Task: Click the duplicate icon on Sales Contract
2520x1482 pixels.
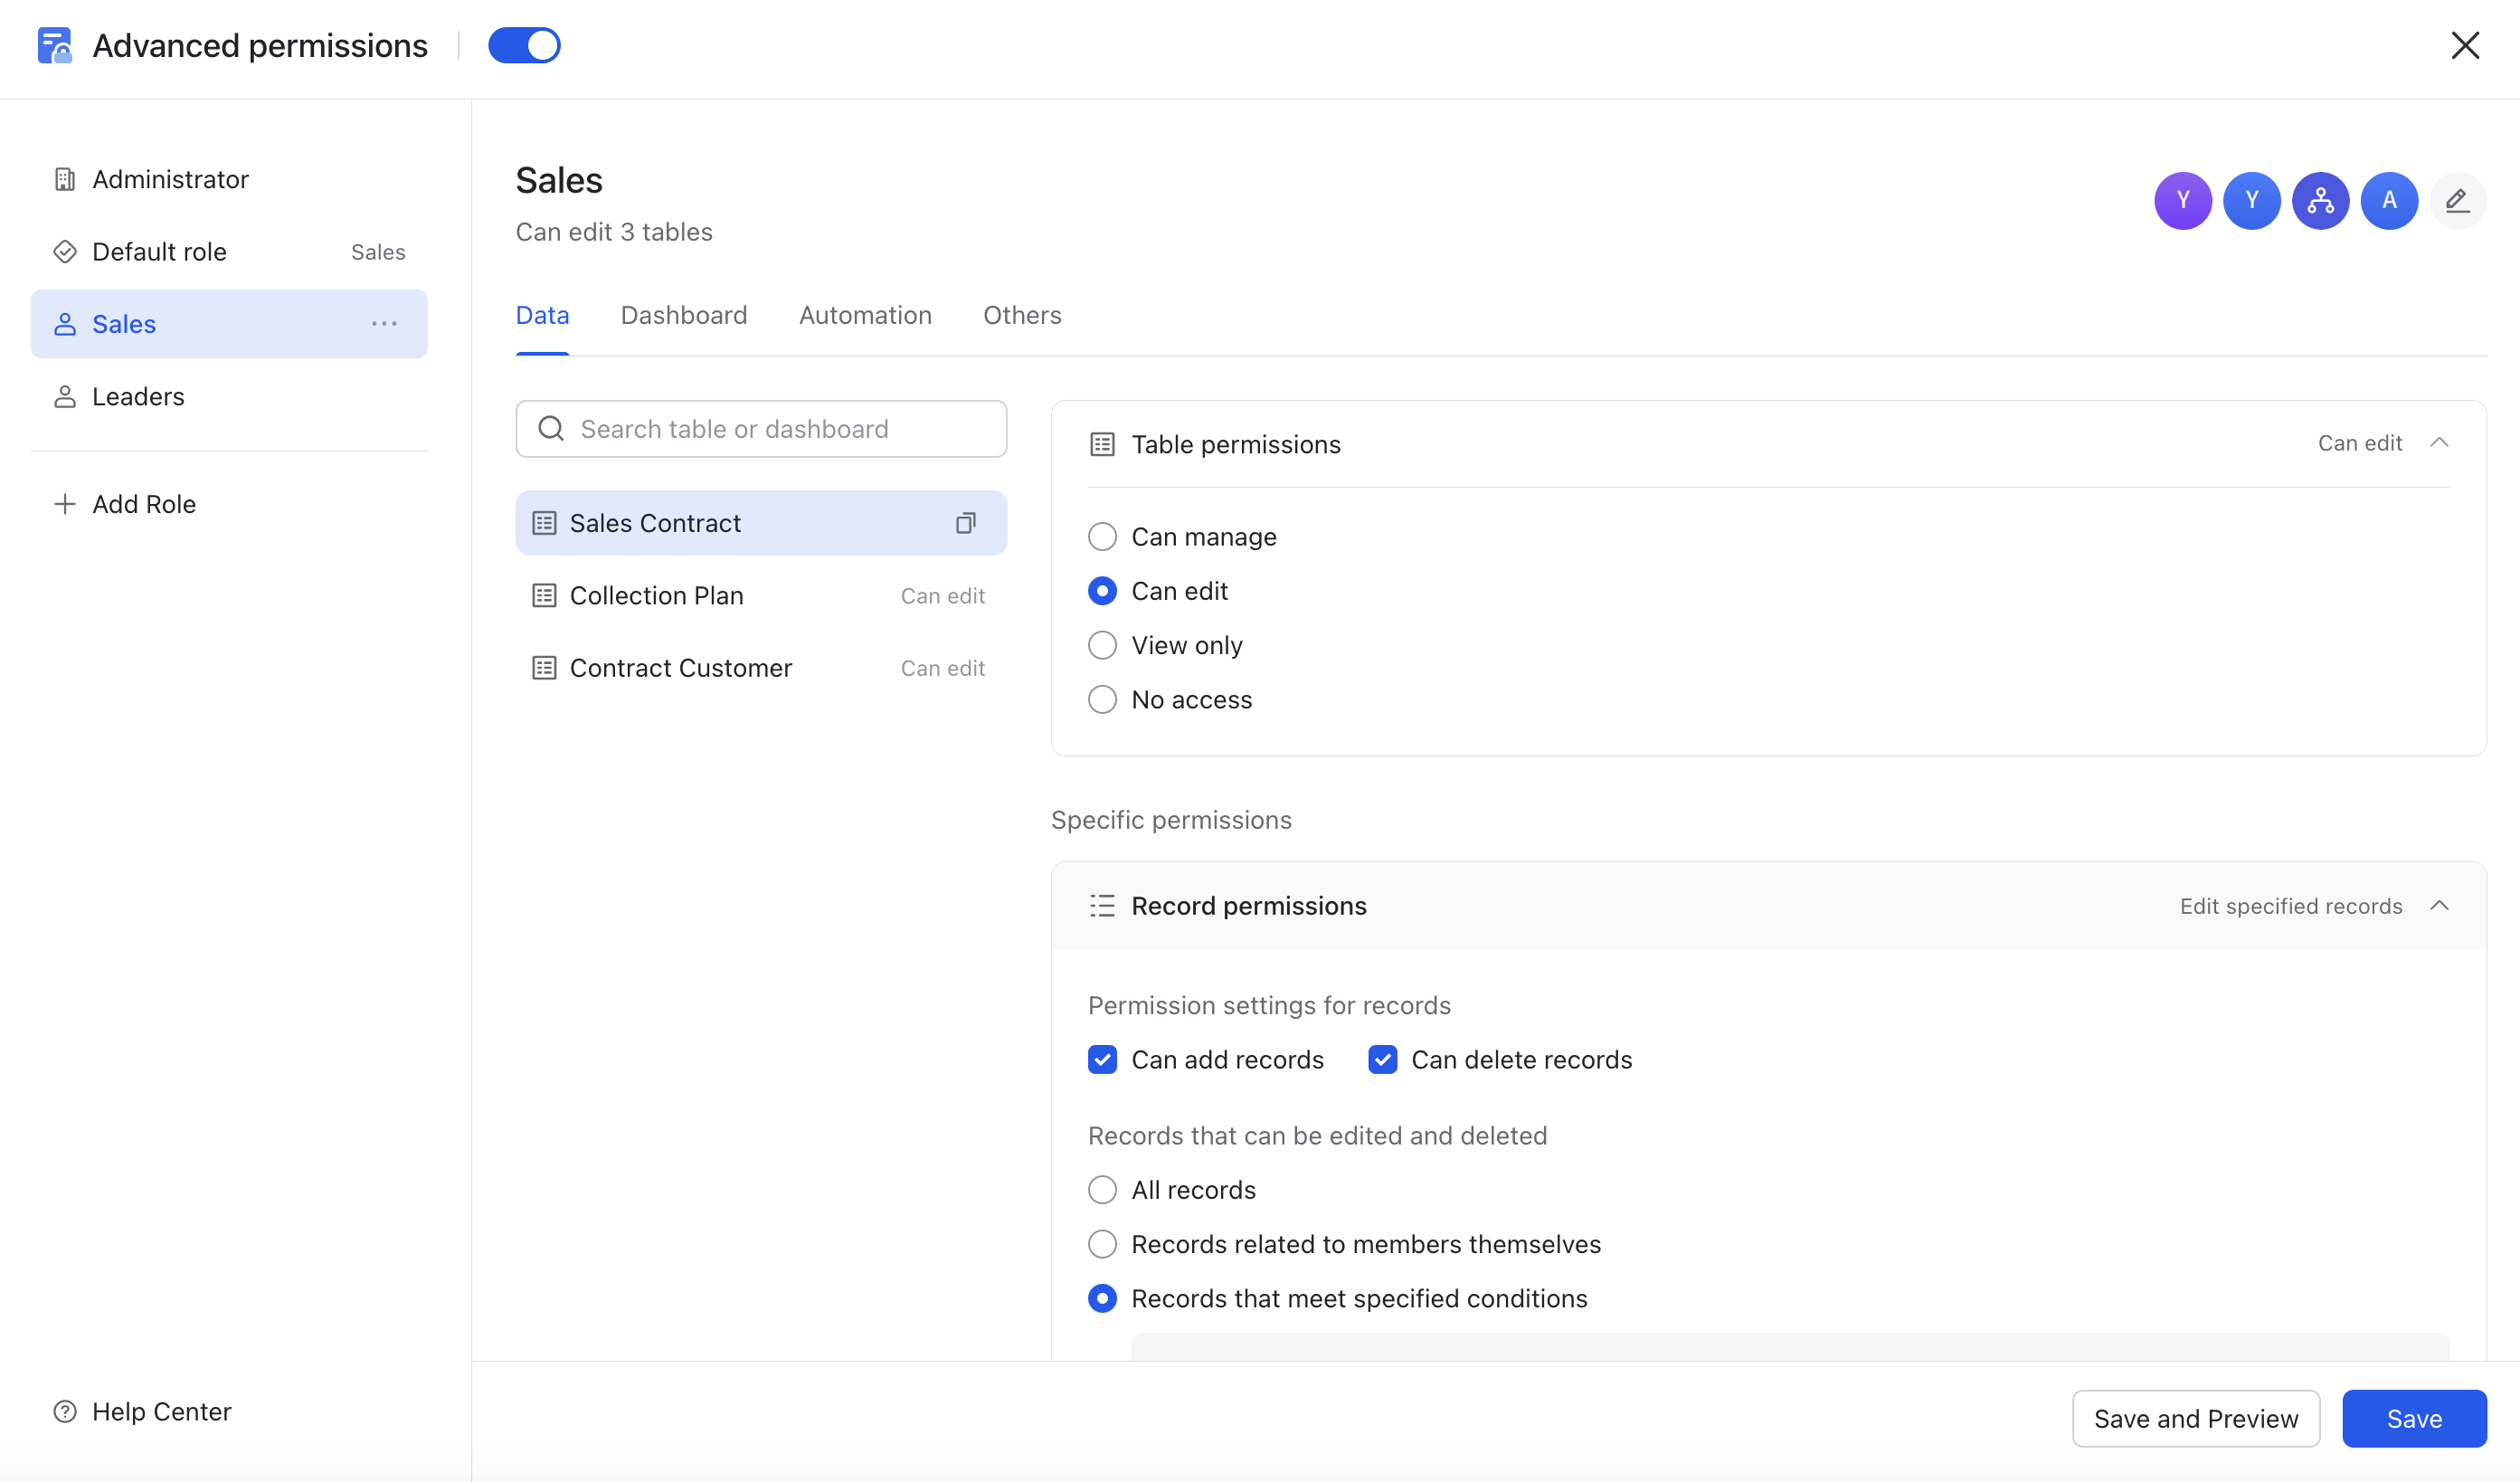Action: click(x=965, y=523)
